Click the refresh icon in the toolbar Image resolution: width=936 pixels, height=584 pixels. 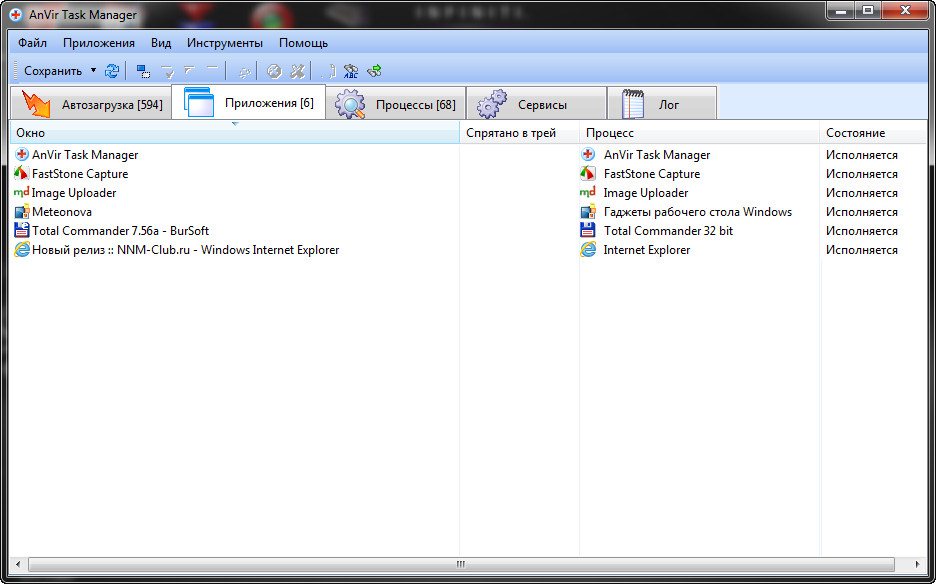coord(112,71)
